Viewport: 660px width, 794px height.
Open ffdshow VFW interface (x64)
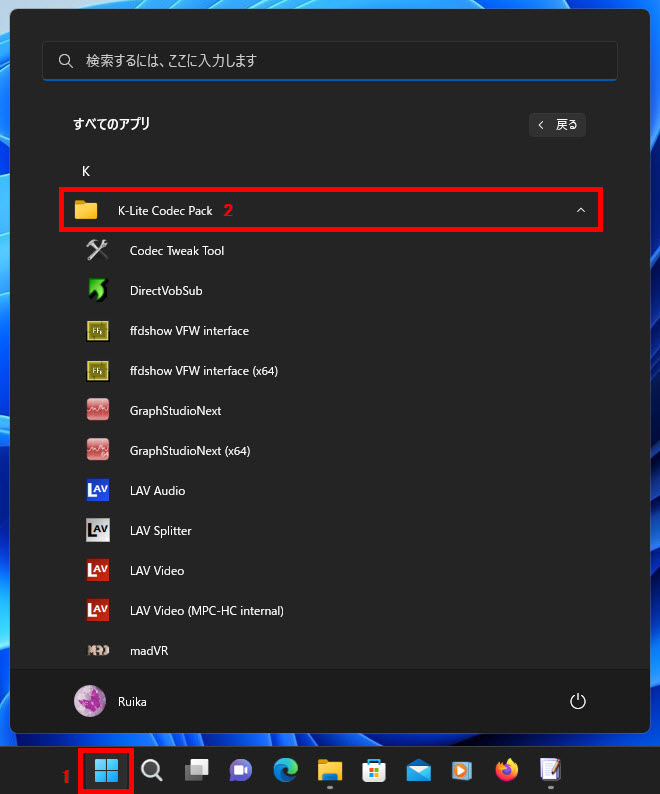click(203, 371)
